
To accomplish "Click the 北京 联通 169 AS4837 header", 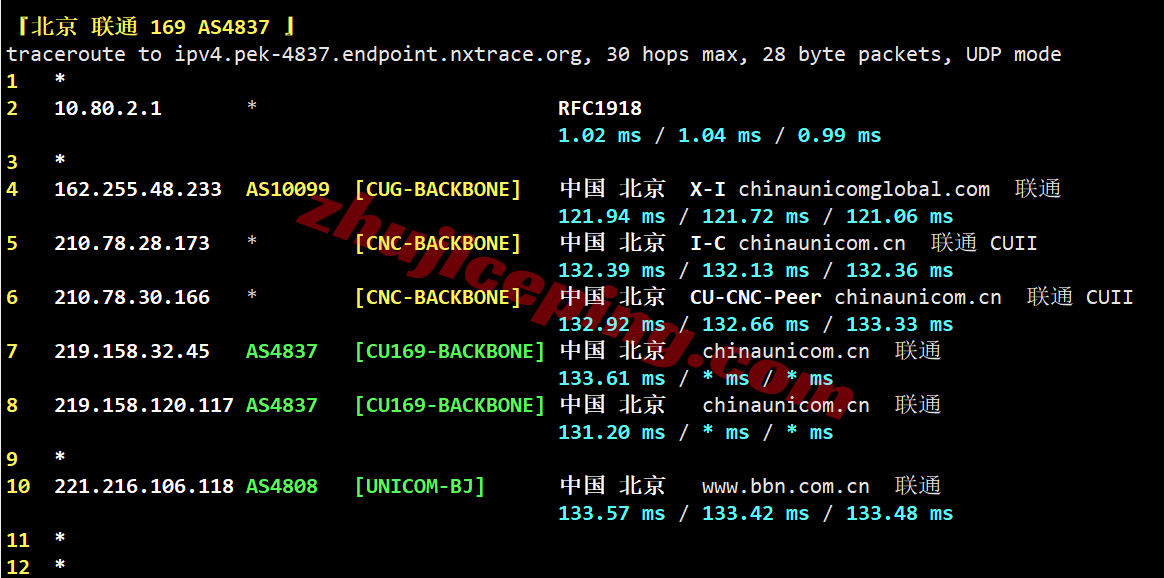I will (x=155, y=27).
